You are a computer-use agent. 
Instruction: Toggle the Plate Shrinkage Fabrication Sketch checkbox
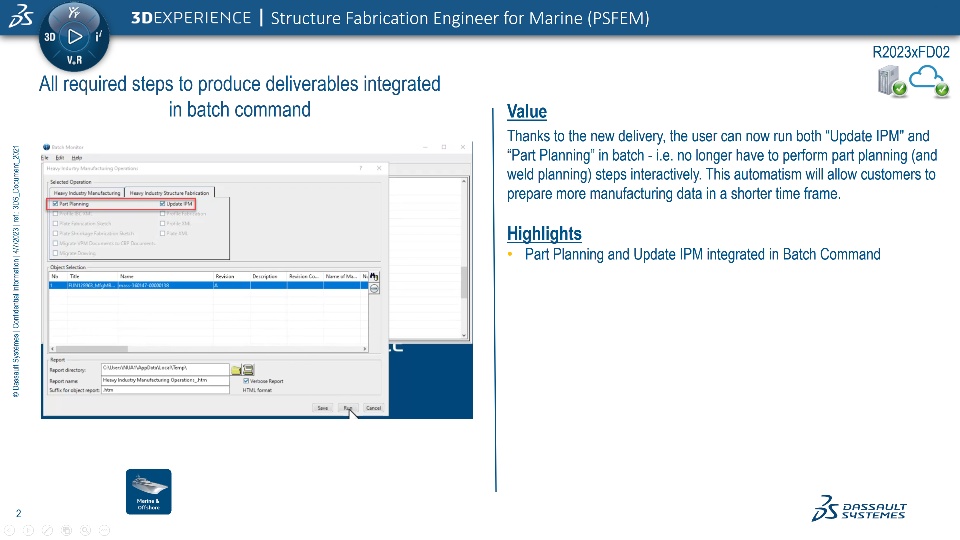55,233
